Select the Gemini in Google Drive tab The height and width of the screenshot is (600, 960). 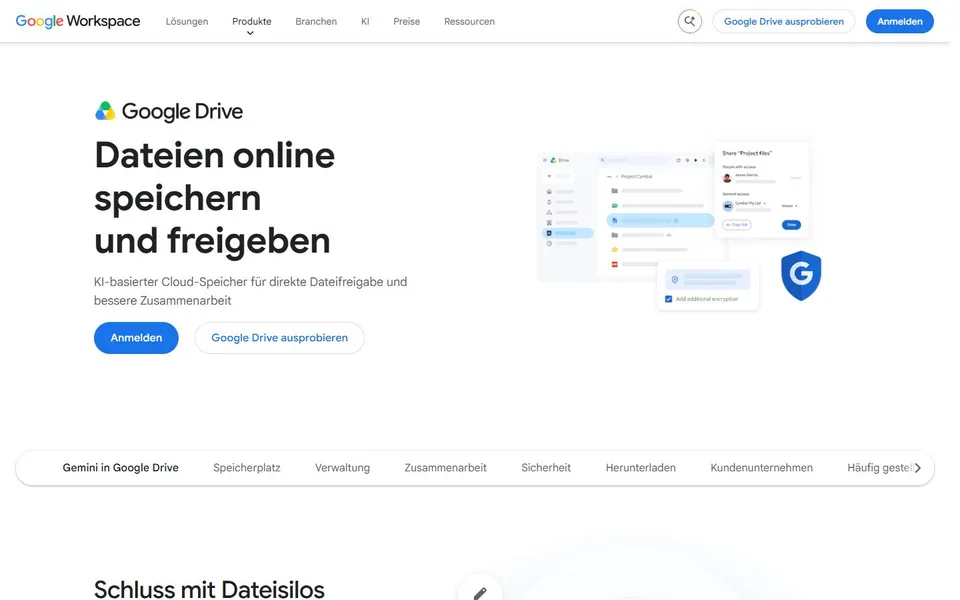coord(121,468)
